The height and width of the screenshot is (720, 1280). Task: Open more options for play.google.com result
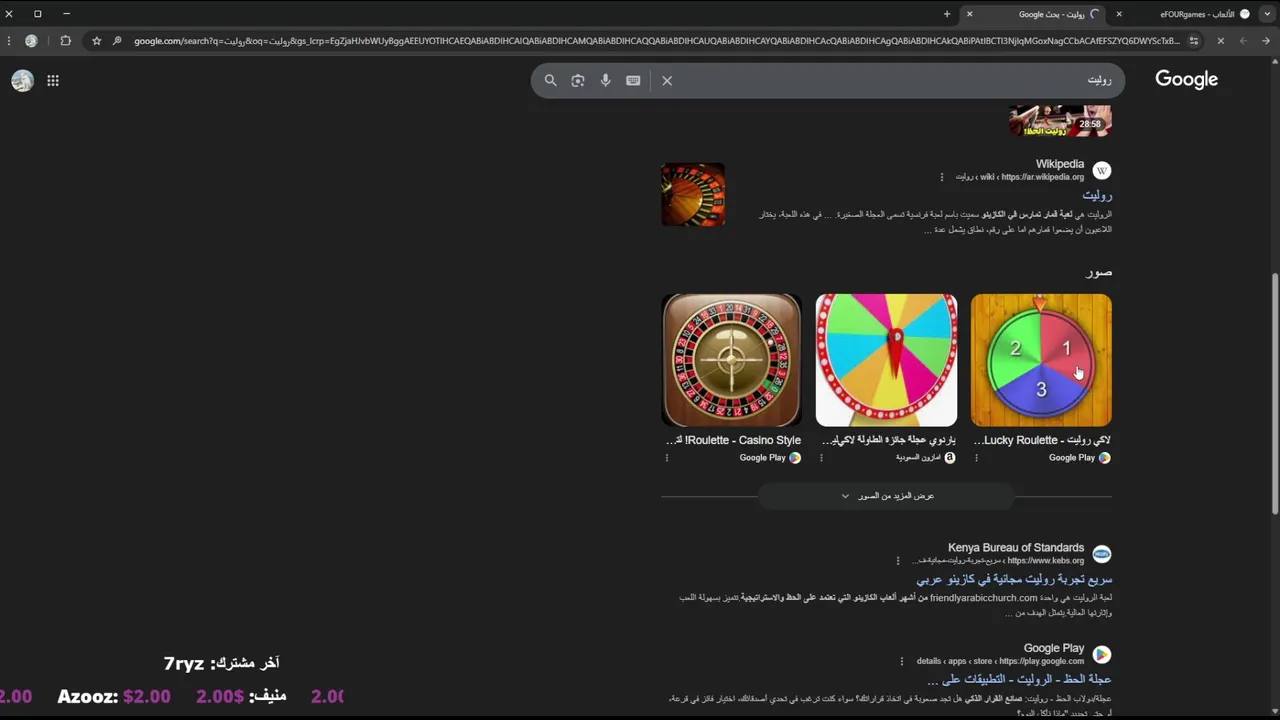pos(901,661)
